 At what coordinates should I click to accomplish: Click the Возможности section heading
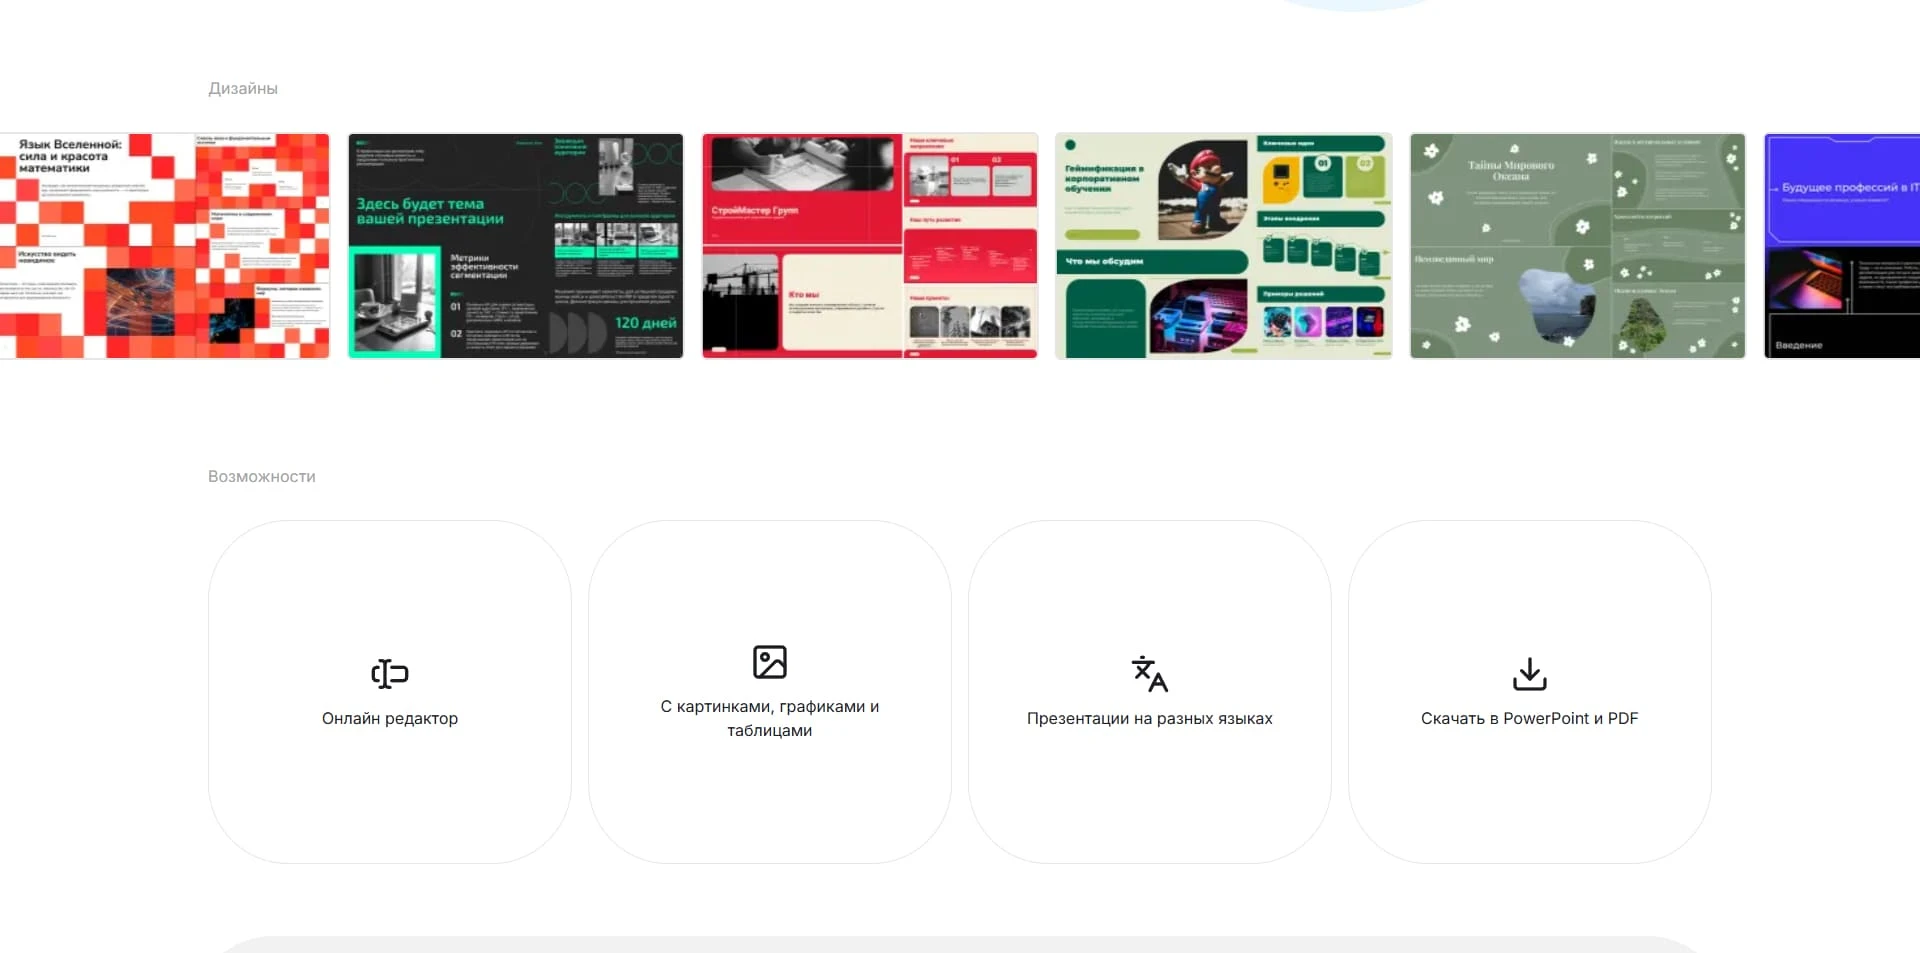pyautogui.click(x=262, y=477)
